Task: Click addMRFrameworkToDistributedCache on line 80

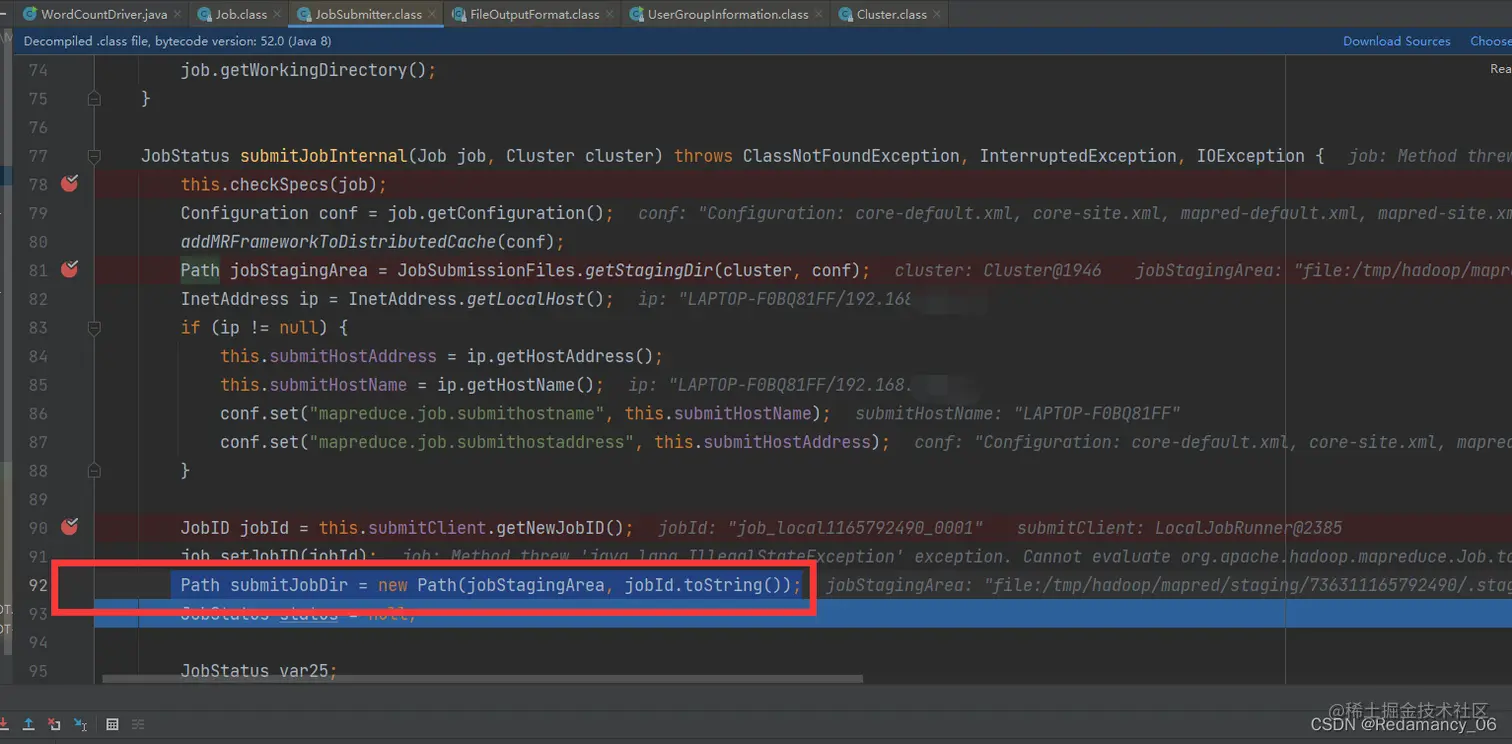Action: point(338,242)
